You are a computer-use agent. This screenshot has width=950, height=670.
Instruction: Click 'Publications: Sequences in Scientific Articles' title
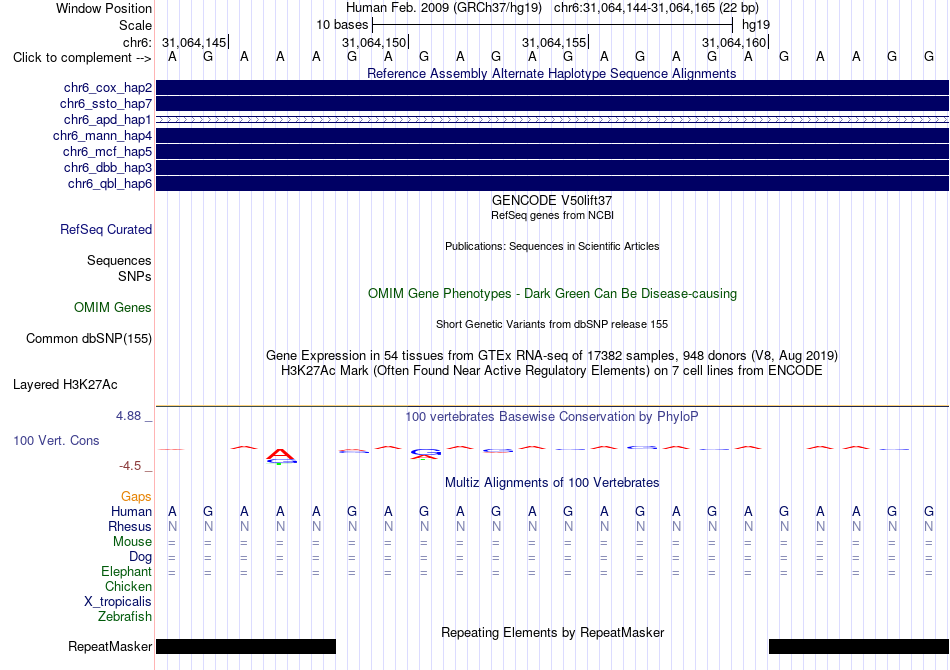pyautogui.click(x=552, y=246)
